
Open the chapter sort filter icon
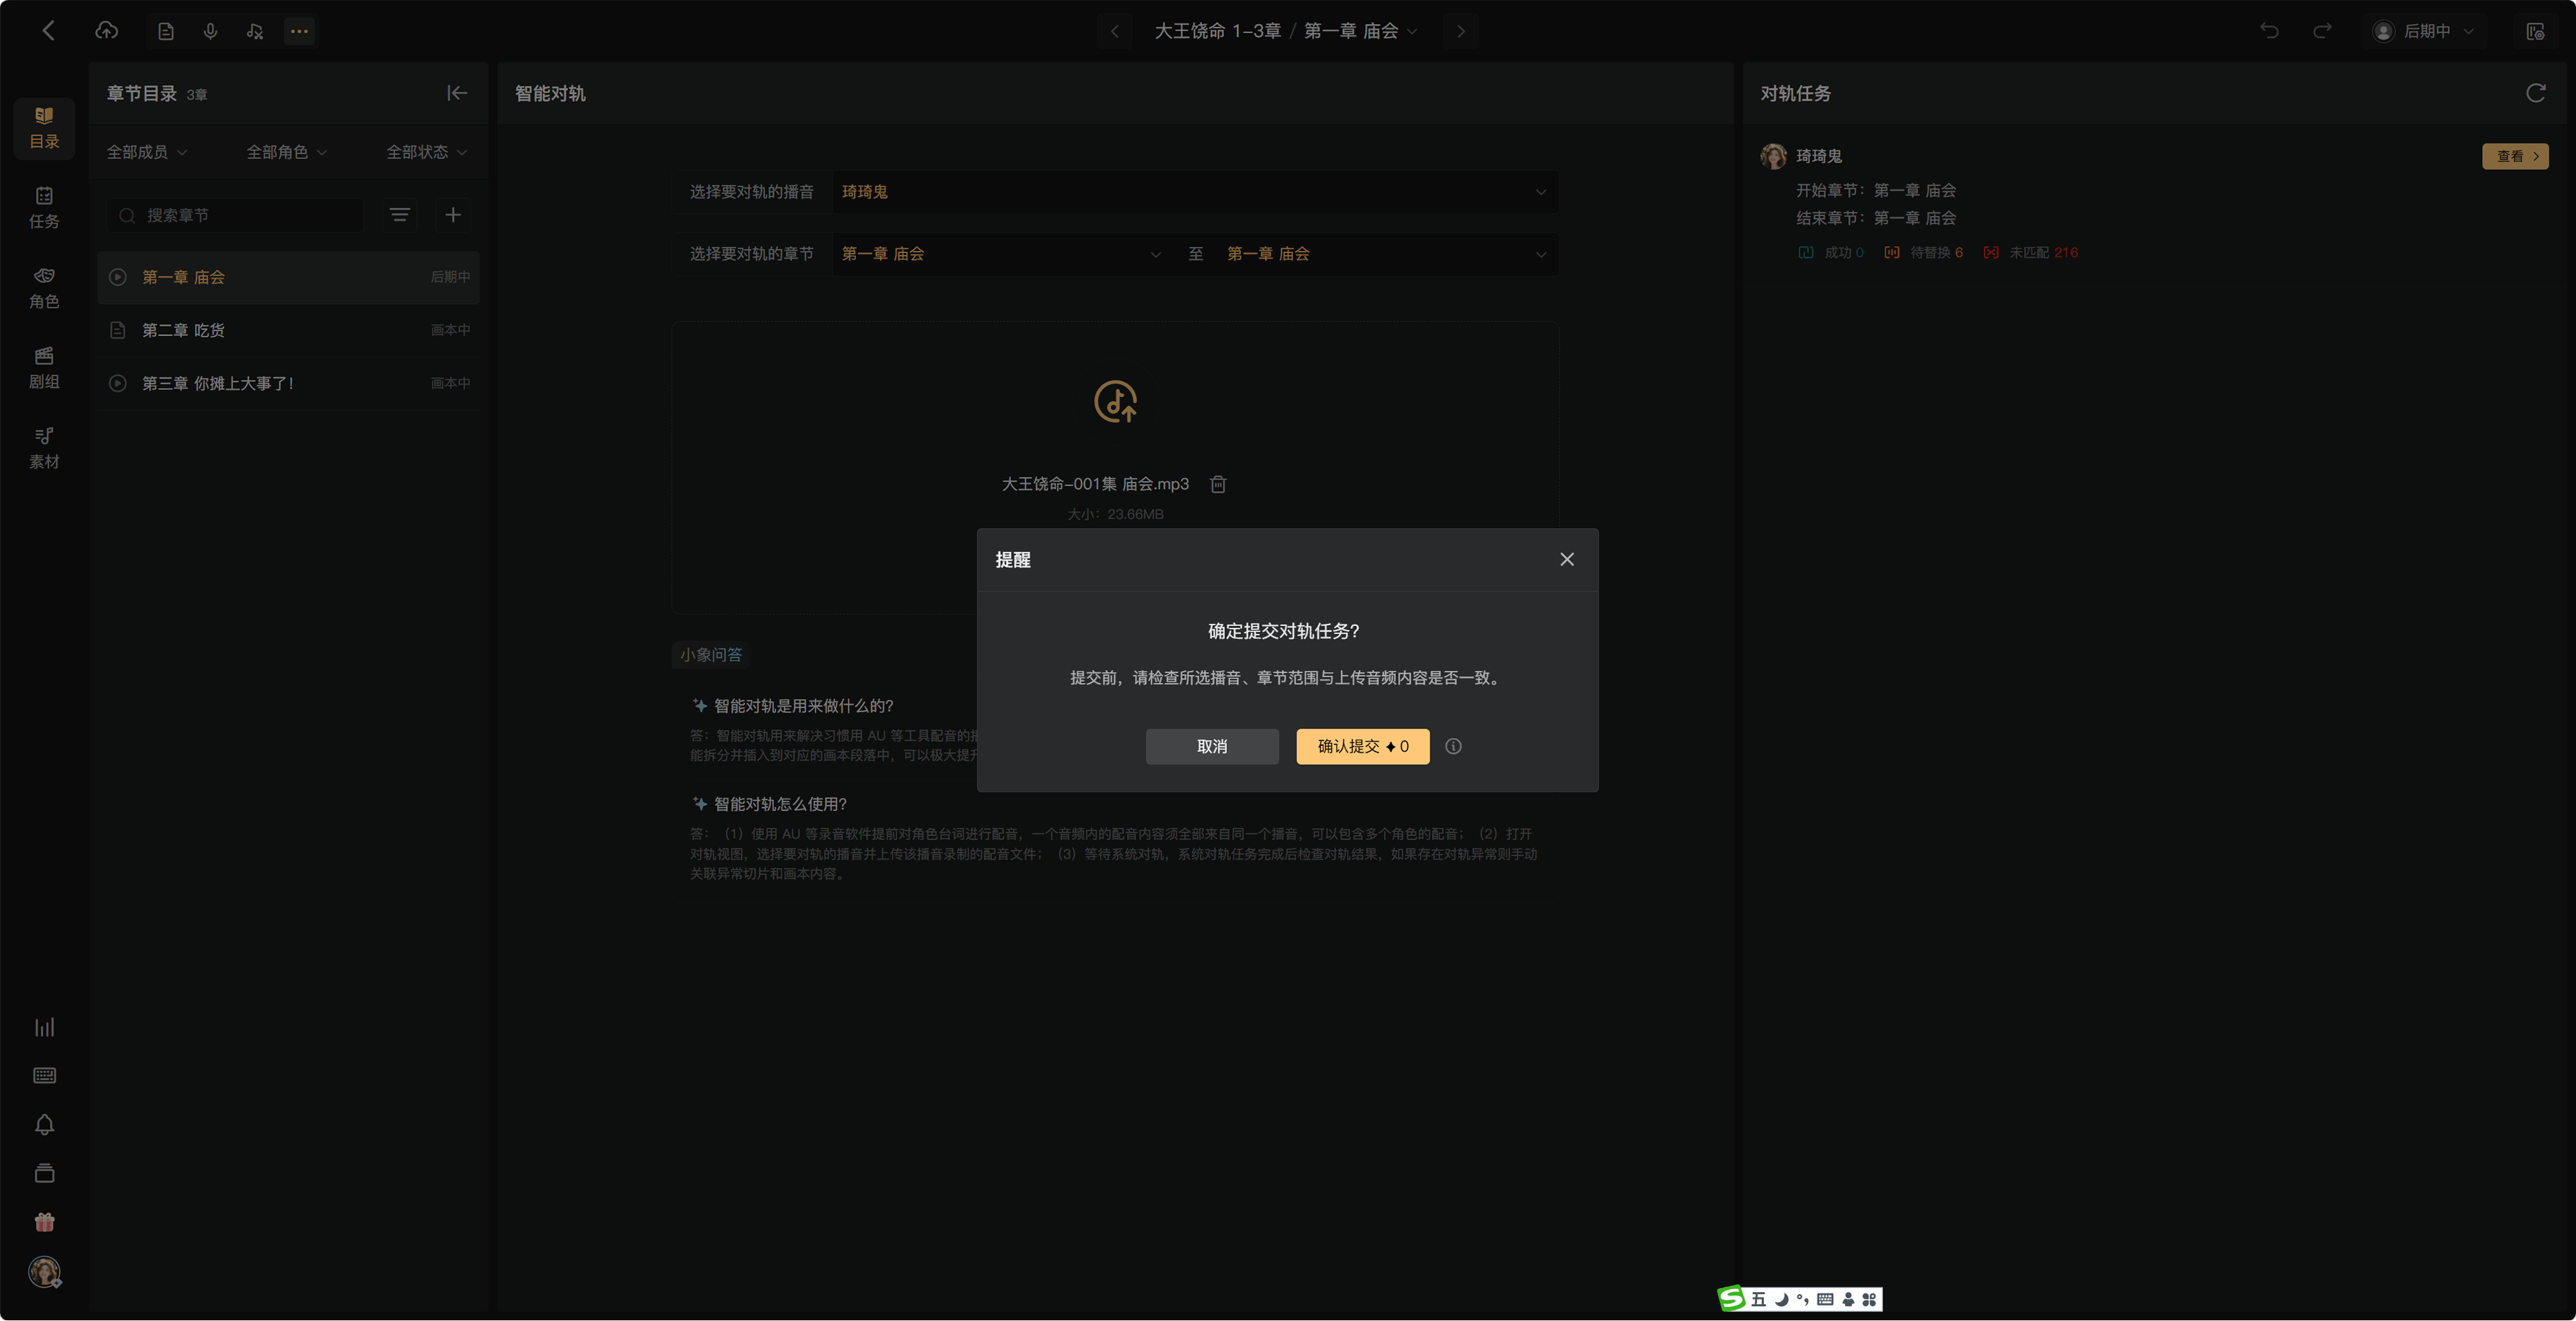click(x=399, y=215)
